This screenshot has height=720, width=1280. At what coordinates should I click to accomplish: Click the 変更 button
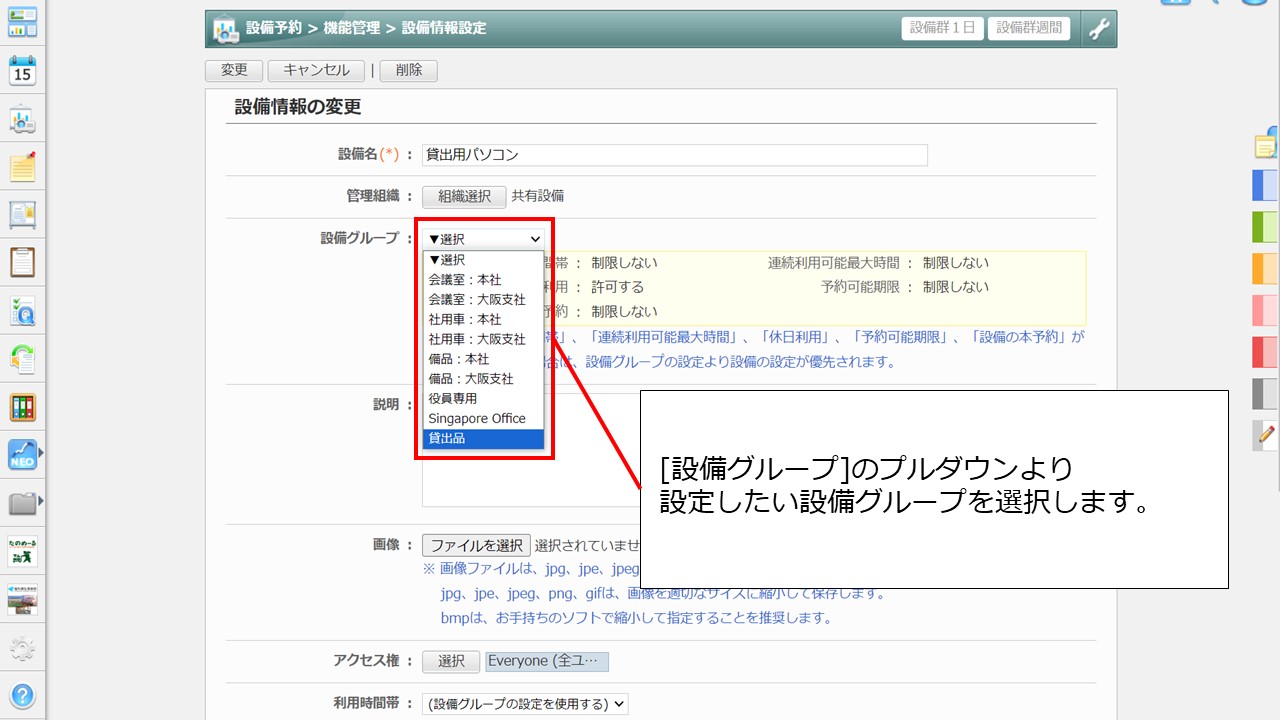click(x=234, y=70)
